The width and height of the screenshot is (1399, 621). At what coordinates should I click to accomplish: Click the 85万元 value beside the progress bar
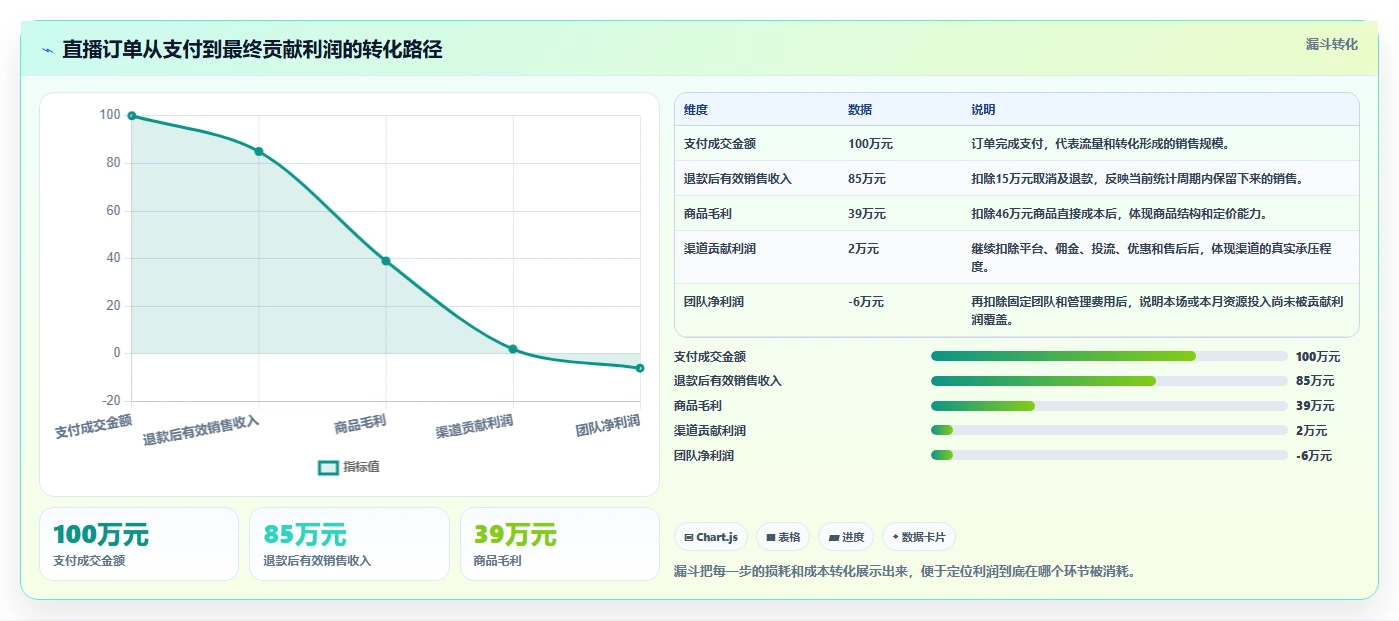click(x=1315, y=381)
